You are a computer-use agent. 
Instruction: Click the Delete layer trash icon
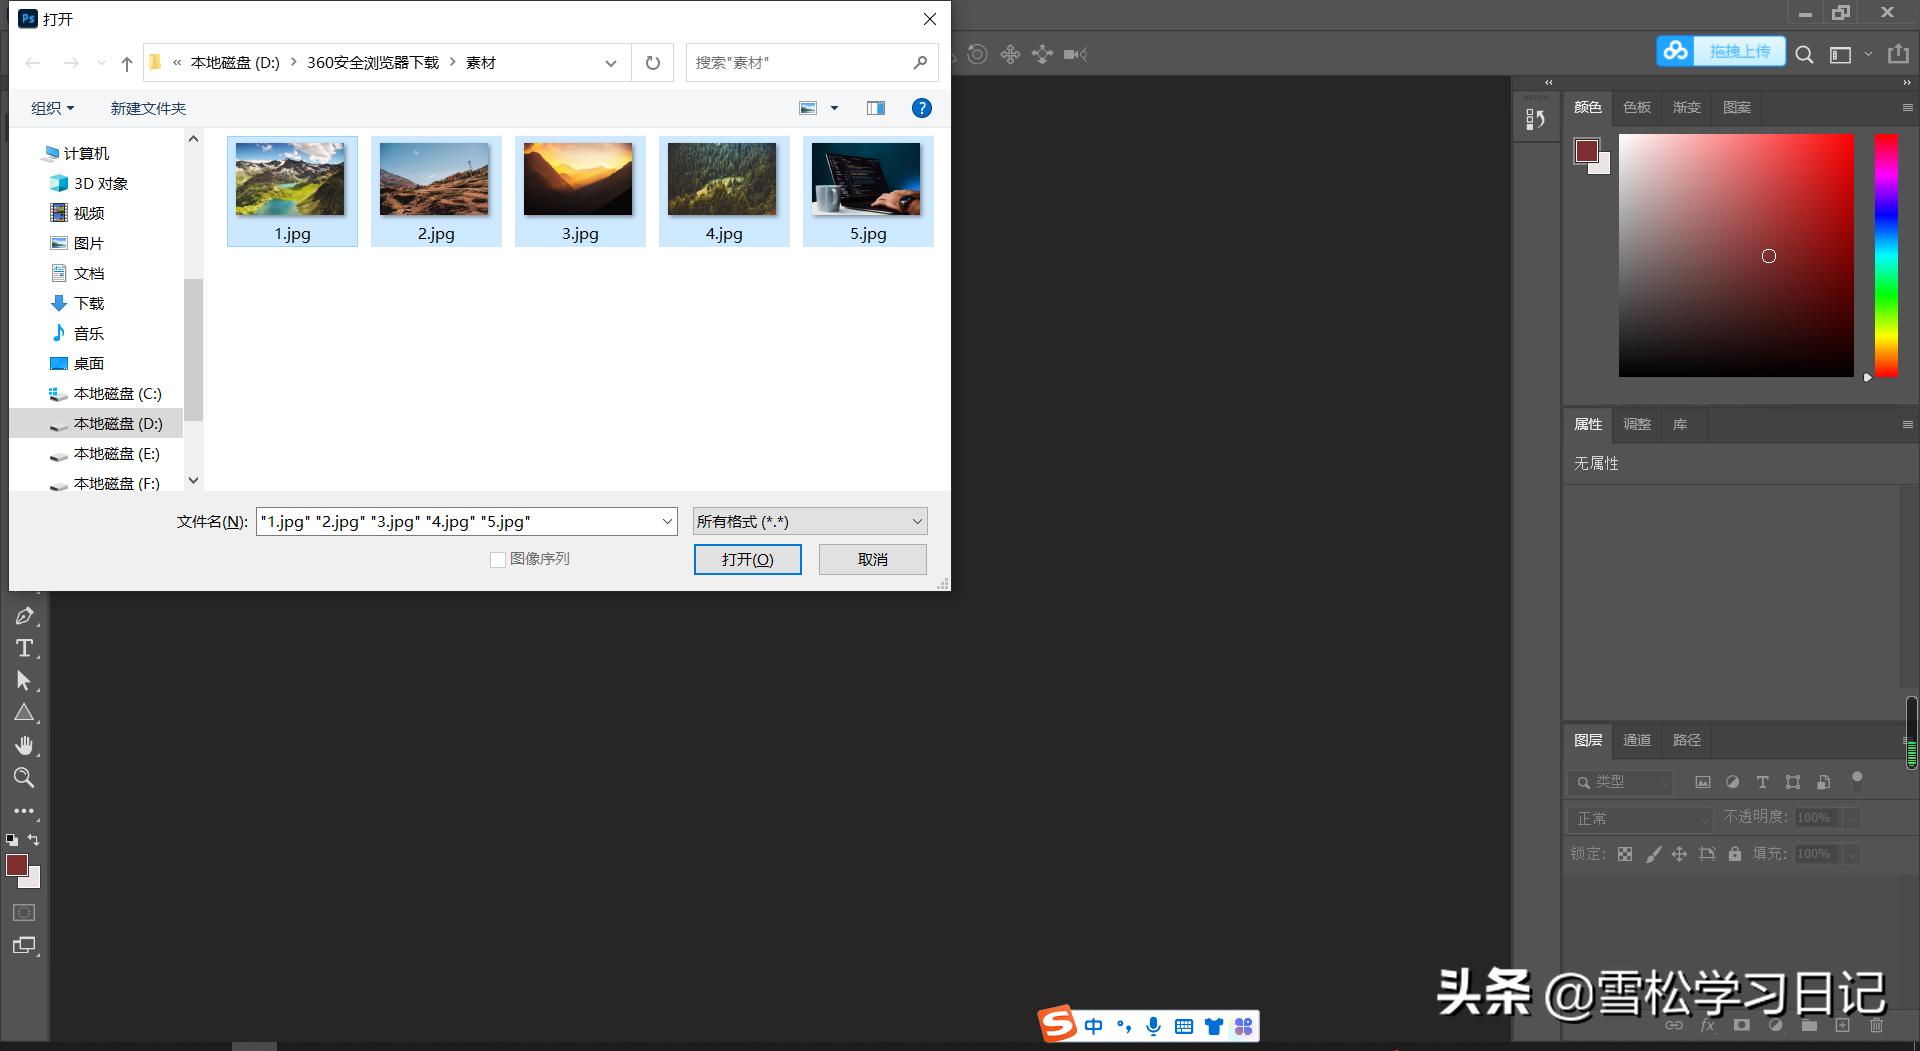pos(1876,1025)
